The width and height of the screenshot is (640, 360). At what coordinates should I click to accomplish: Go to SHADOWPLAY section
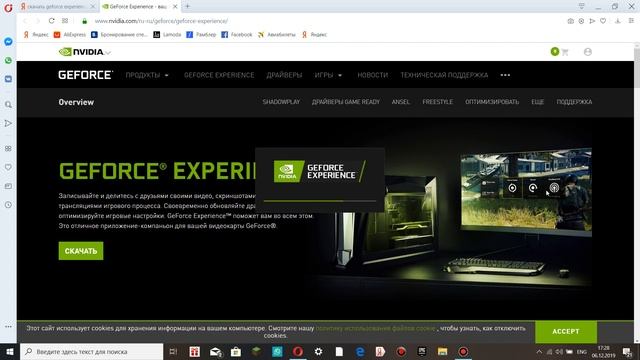pyautogui.click(x=281, y=102)
